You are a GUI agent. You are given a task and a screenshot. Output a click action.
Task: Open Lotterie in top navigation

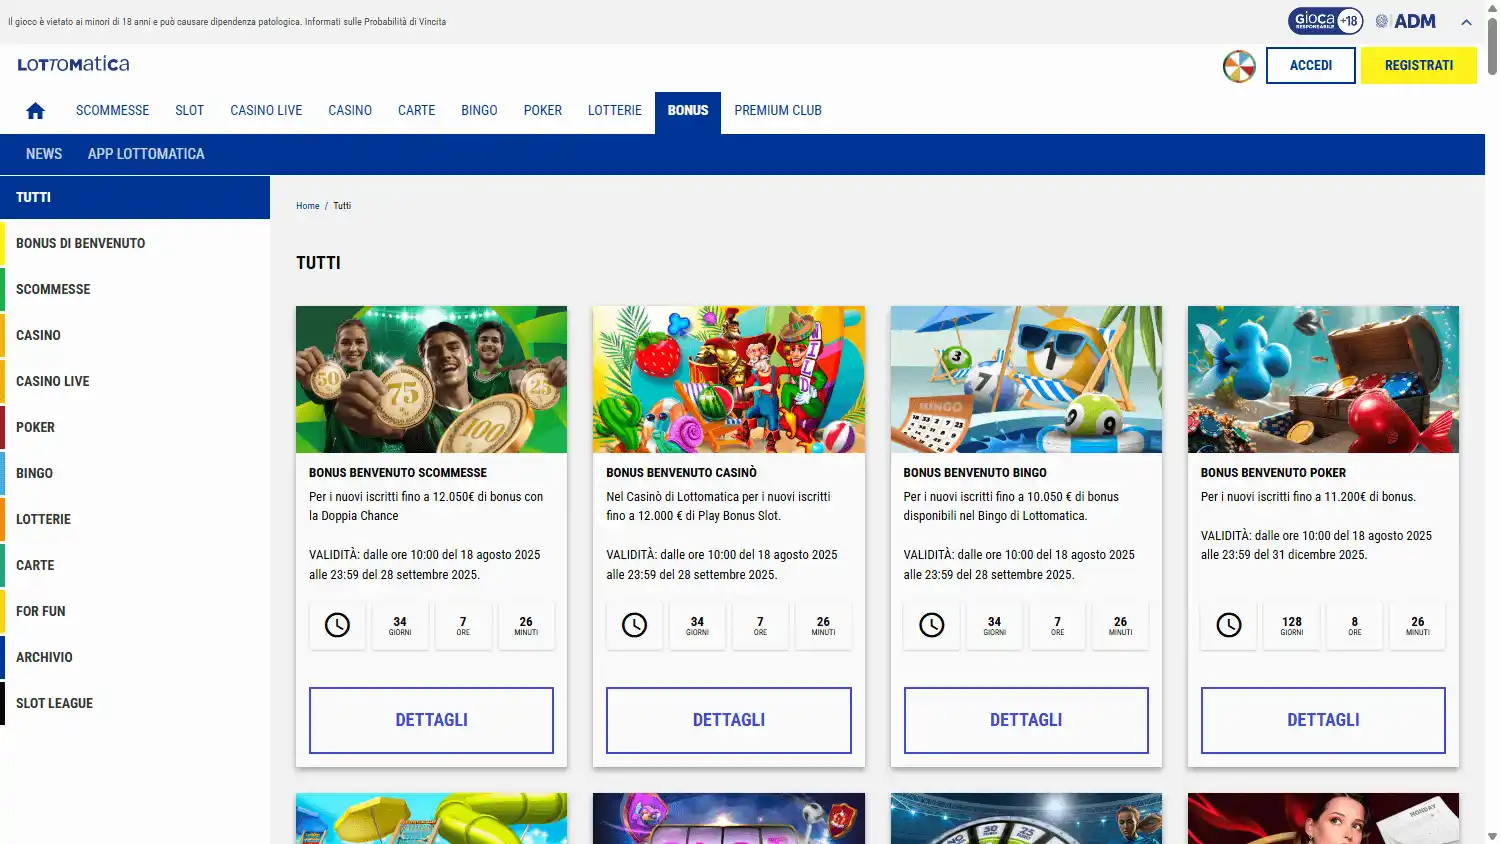(615, 111)
